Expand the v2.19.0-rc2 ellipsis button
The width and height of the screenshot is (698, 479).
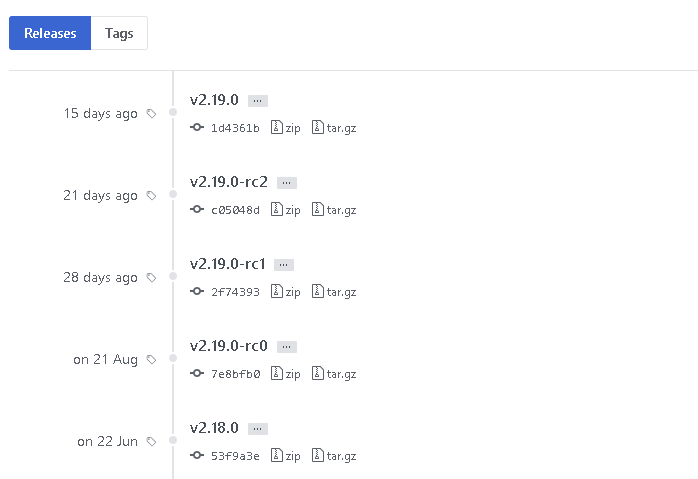[287, 183]
